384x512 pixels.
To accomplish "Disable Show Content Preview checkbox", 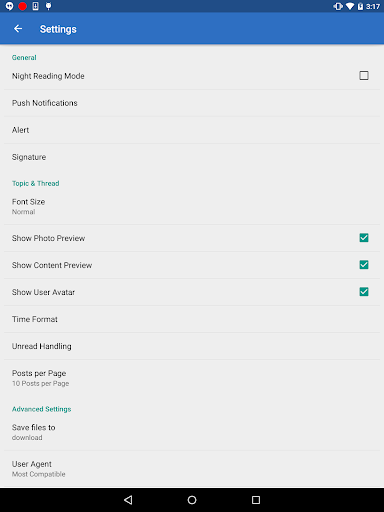I will [364, 265].
